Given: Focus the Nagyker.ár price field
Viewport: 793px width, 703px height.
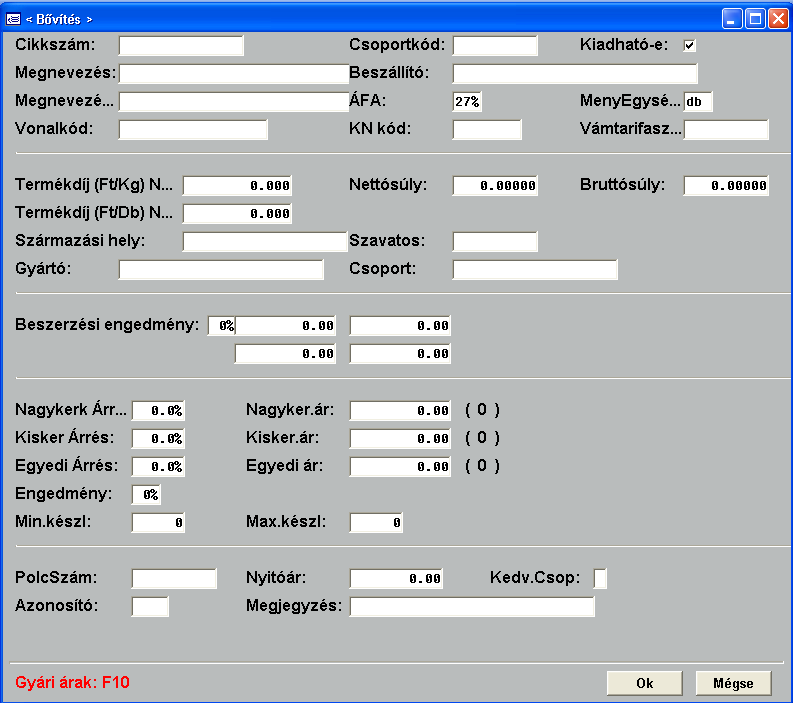Looking at the screenshot, I should coord(400,411).
